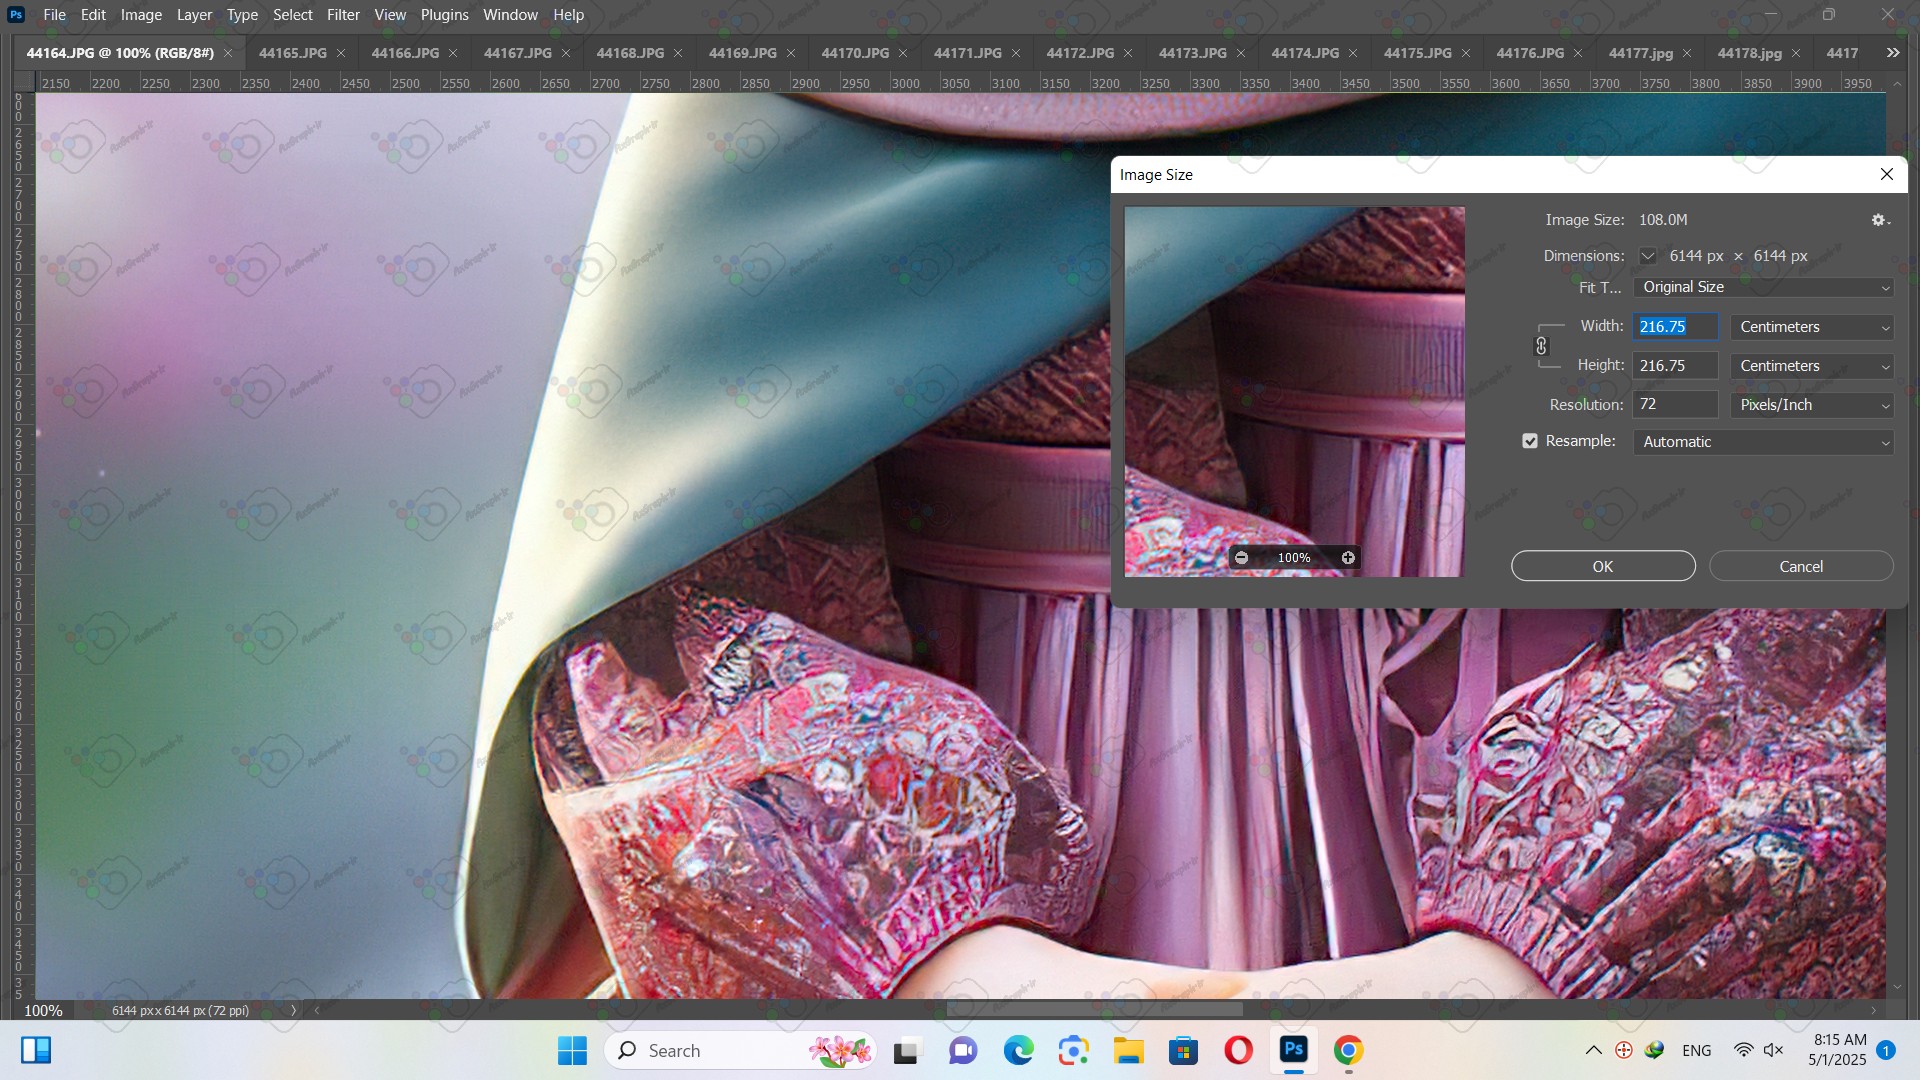
Task: Zoom out preview with minus icon
Action: point(1241,558)
